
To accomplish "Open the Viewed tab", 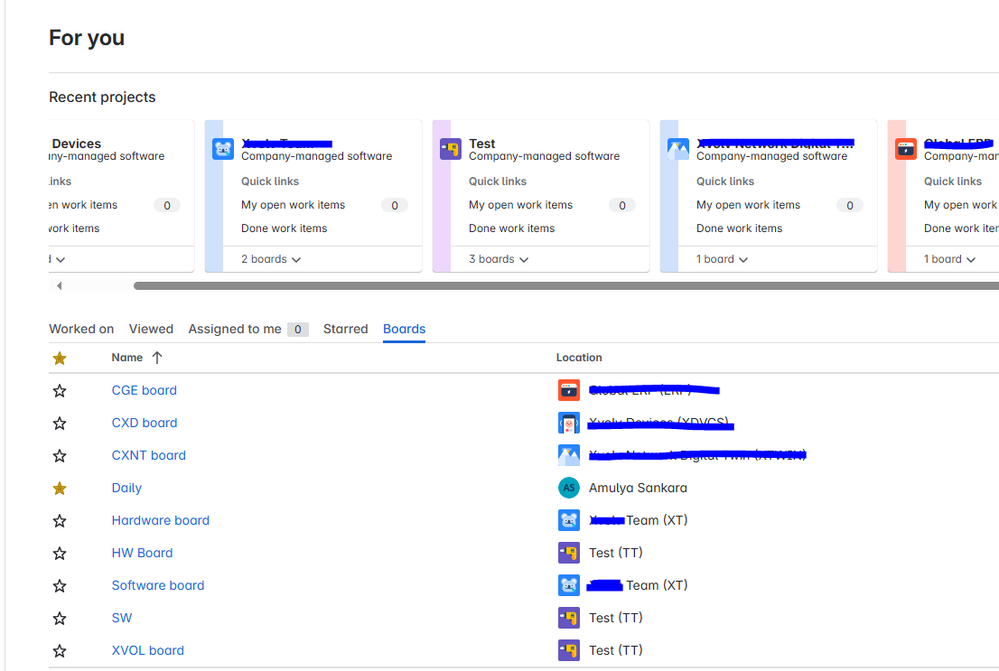I will (151, 329).
